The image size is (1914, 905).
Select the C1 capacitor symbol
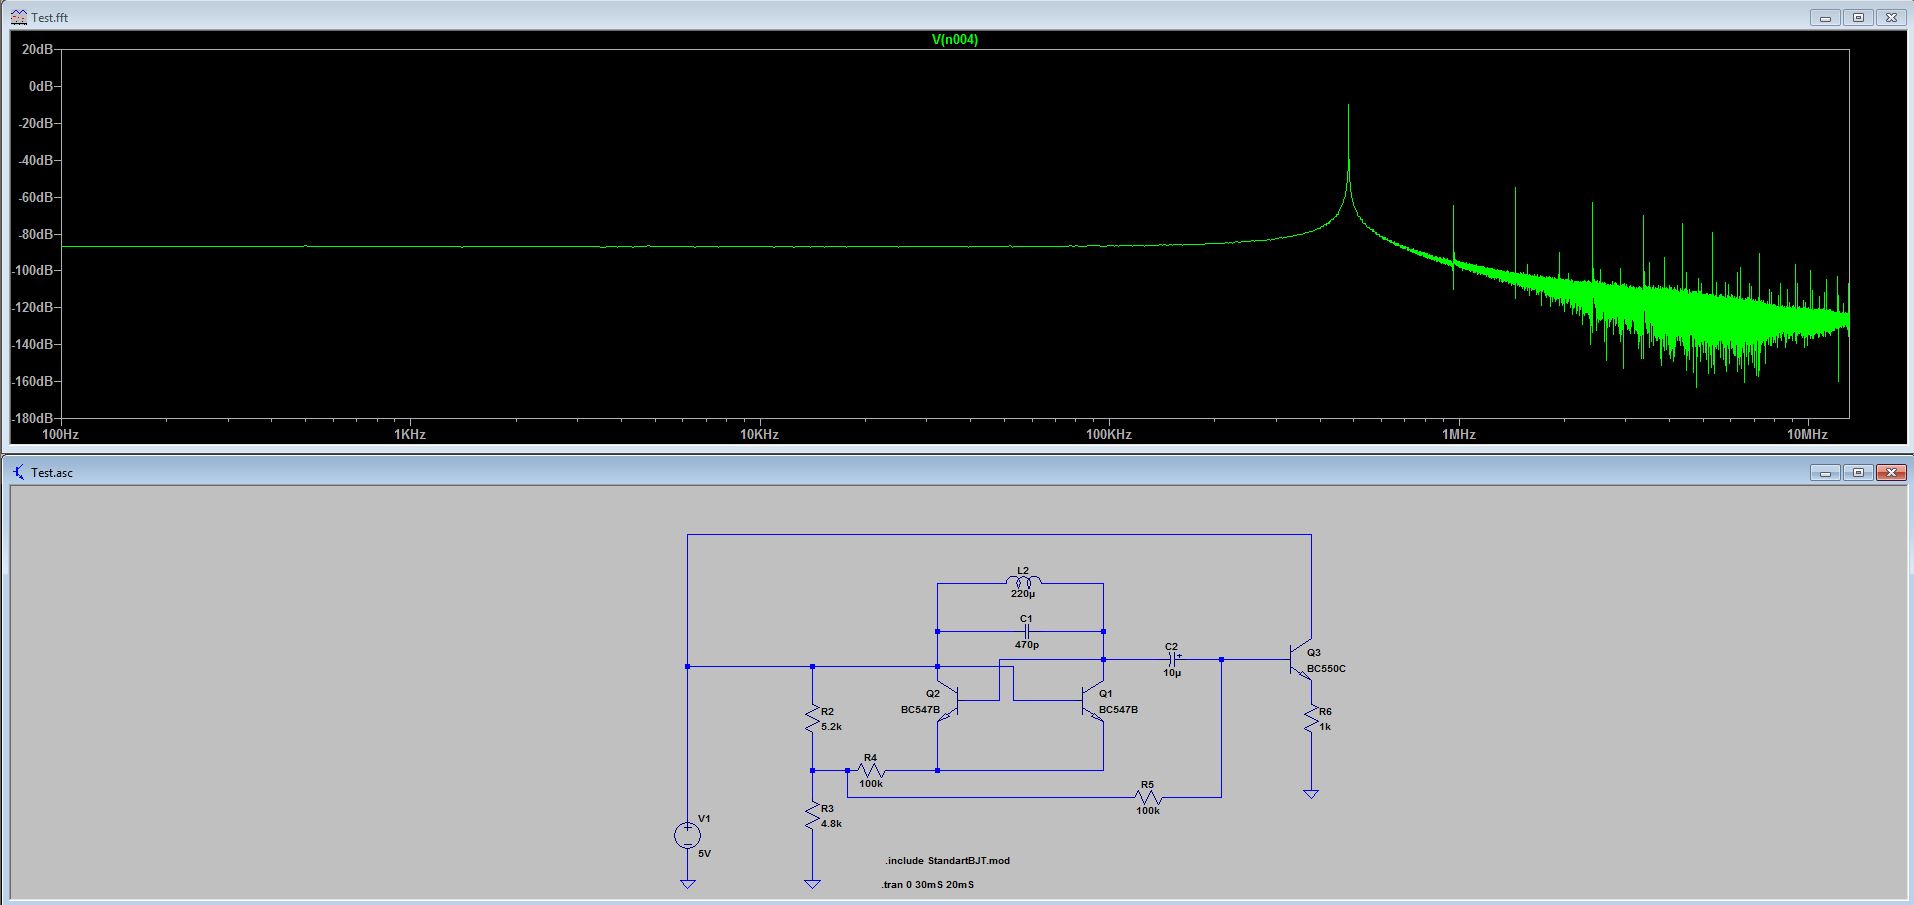tap(1027, 631)
